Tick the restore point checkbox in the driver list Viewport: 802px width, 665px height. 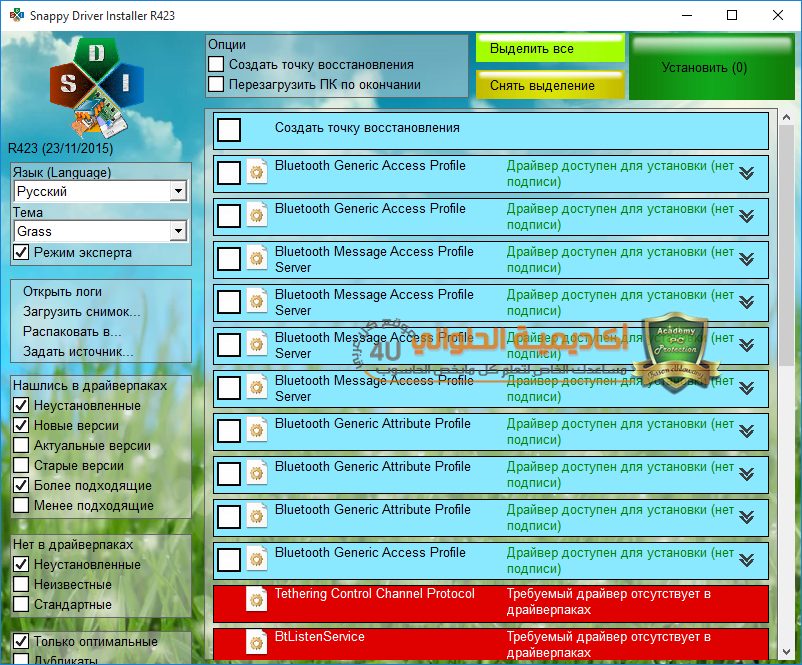point(229,130)
